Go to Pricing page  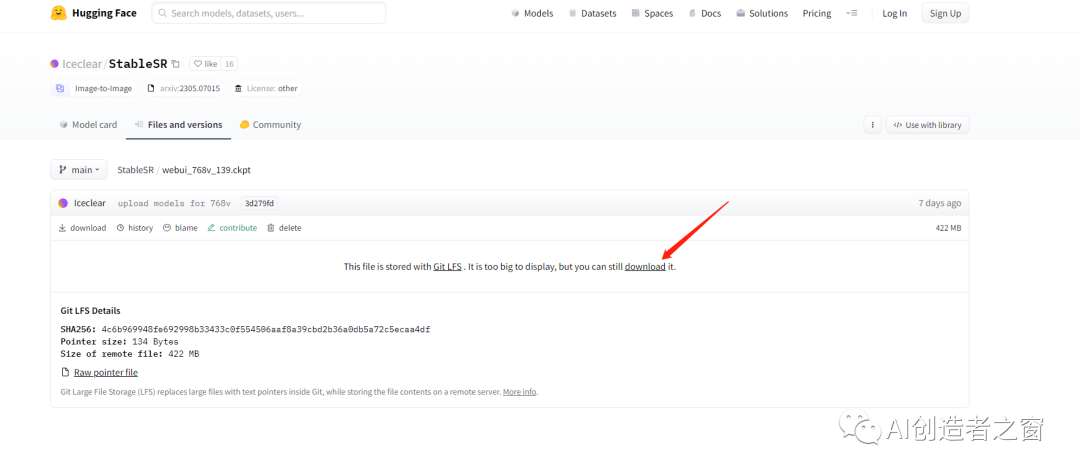(x=817, y=13)
